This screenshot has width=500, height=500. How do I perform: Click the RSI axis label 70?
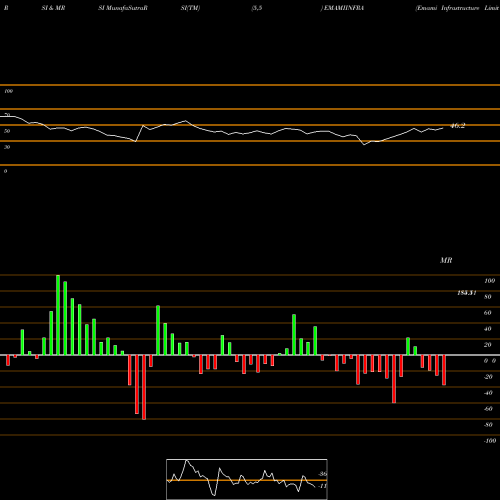pyautogui.click(x=7, y=115)
